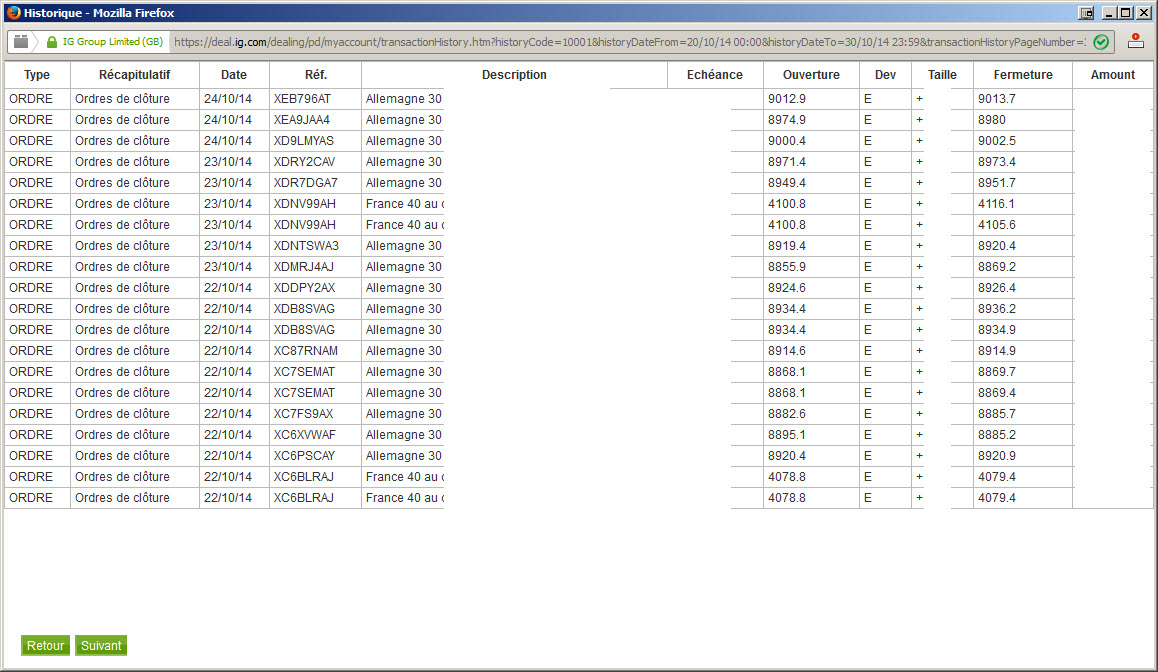Select reference XD9LMYAS

[x=304, y=140]
